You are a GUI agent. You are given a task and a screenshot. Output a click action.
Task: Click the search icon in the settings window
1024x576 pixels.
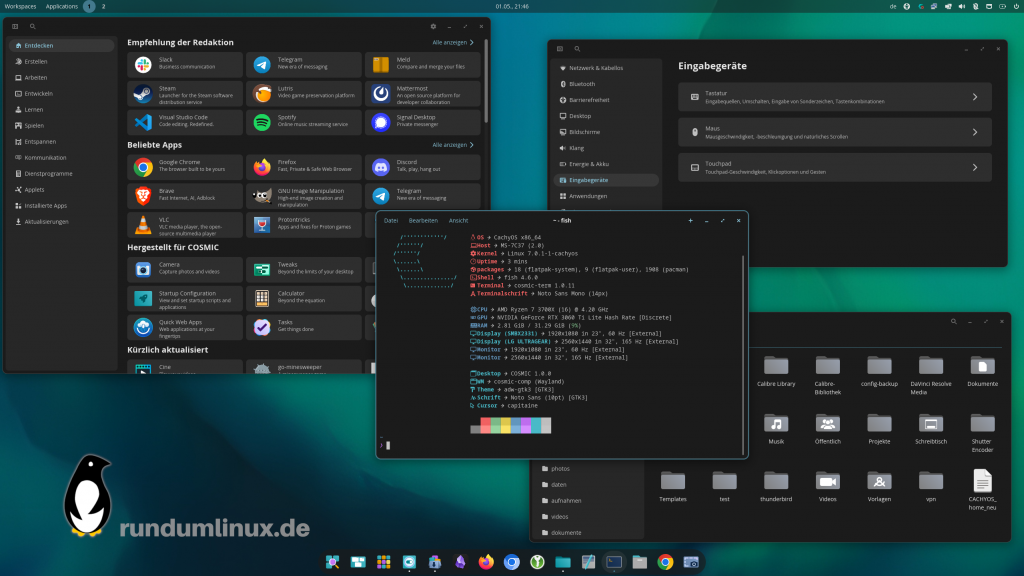(x=577, y=49)
